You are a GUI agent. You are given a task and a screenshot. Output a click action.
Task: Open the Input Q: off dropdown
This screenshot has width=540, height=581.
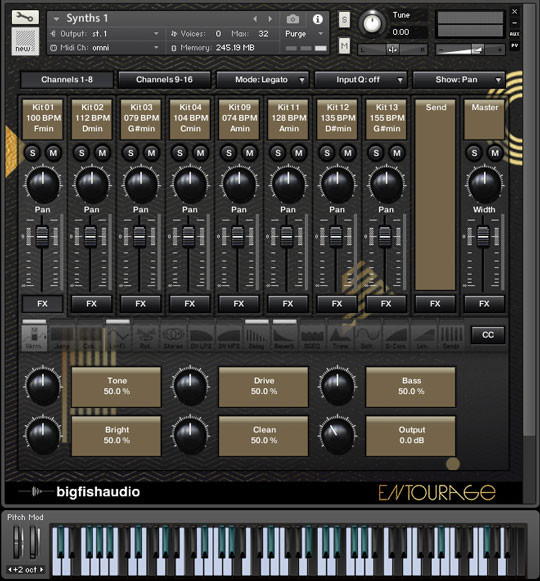[x=360, y=80]
